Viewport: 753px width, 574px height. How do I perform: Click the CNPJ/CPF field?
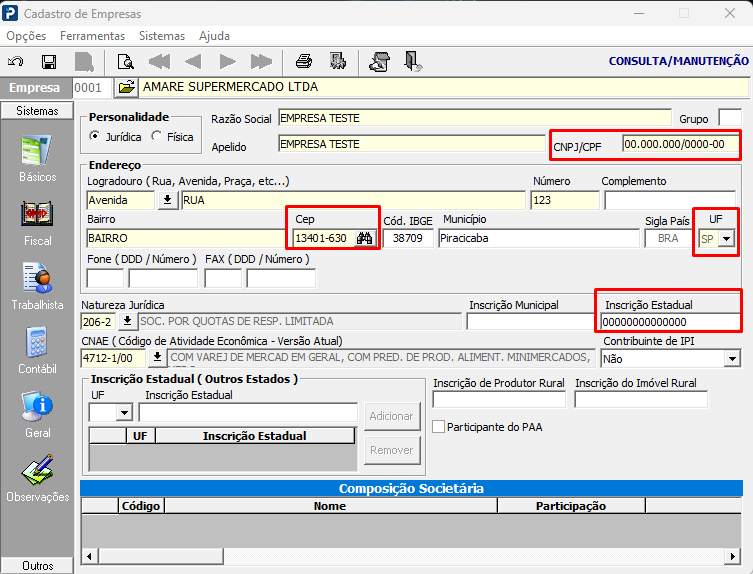tap(681, 144)
